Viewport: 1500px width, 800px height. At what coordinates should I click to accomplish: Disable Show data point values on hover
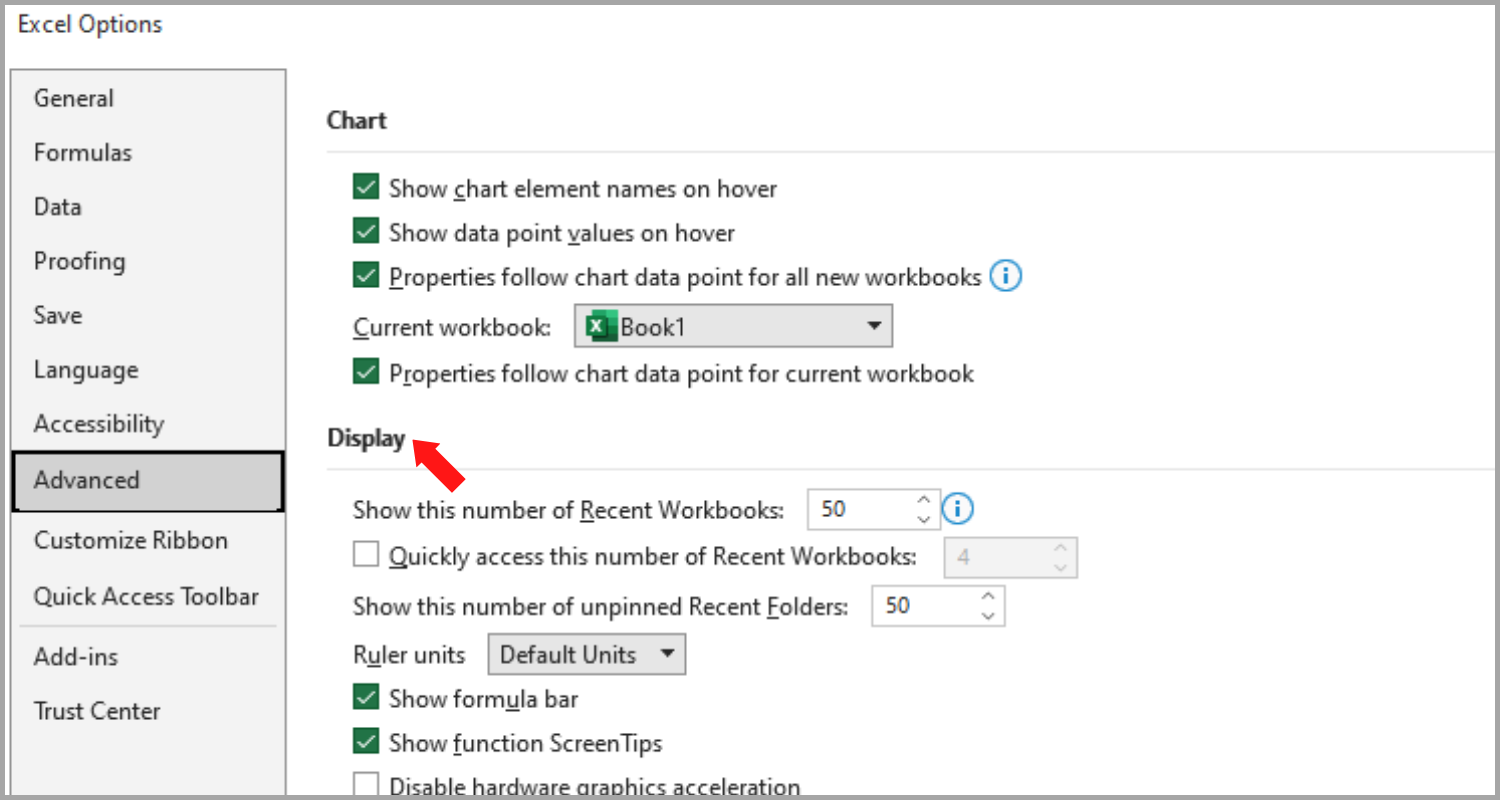point(366,231)
